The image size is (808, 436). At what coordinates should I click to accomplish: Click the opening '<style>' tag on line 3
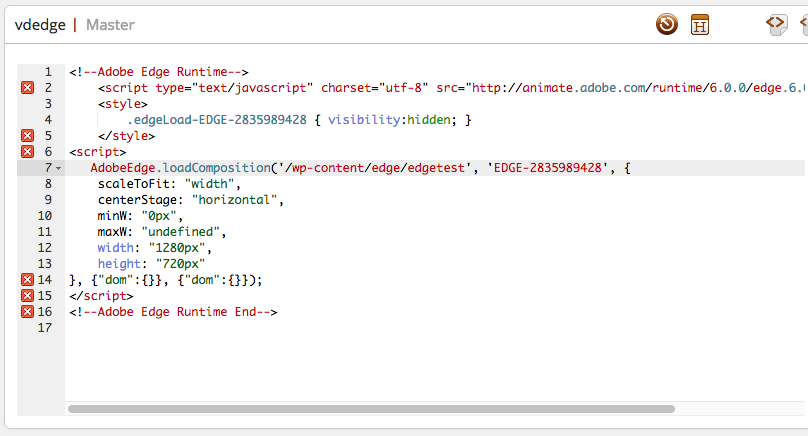click(123, 104)
